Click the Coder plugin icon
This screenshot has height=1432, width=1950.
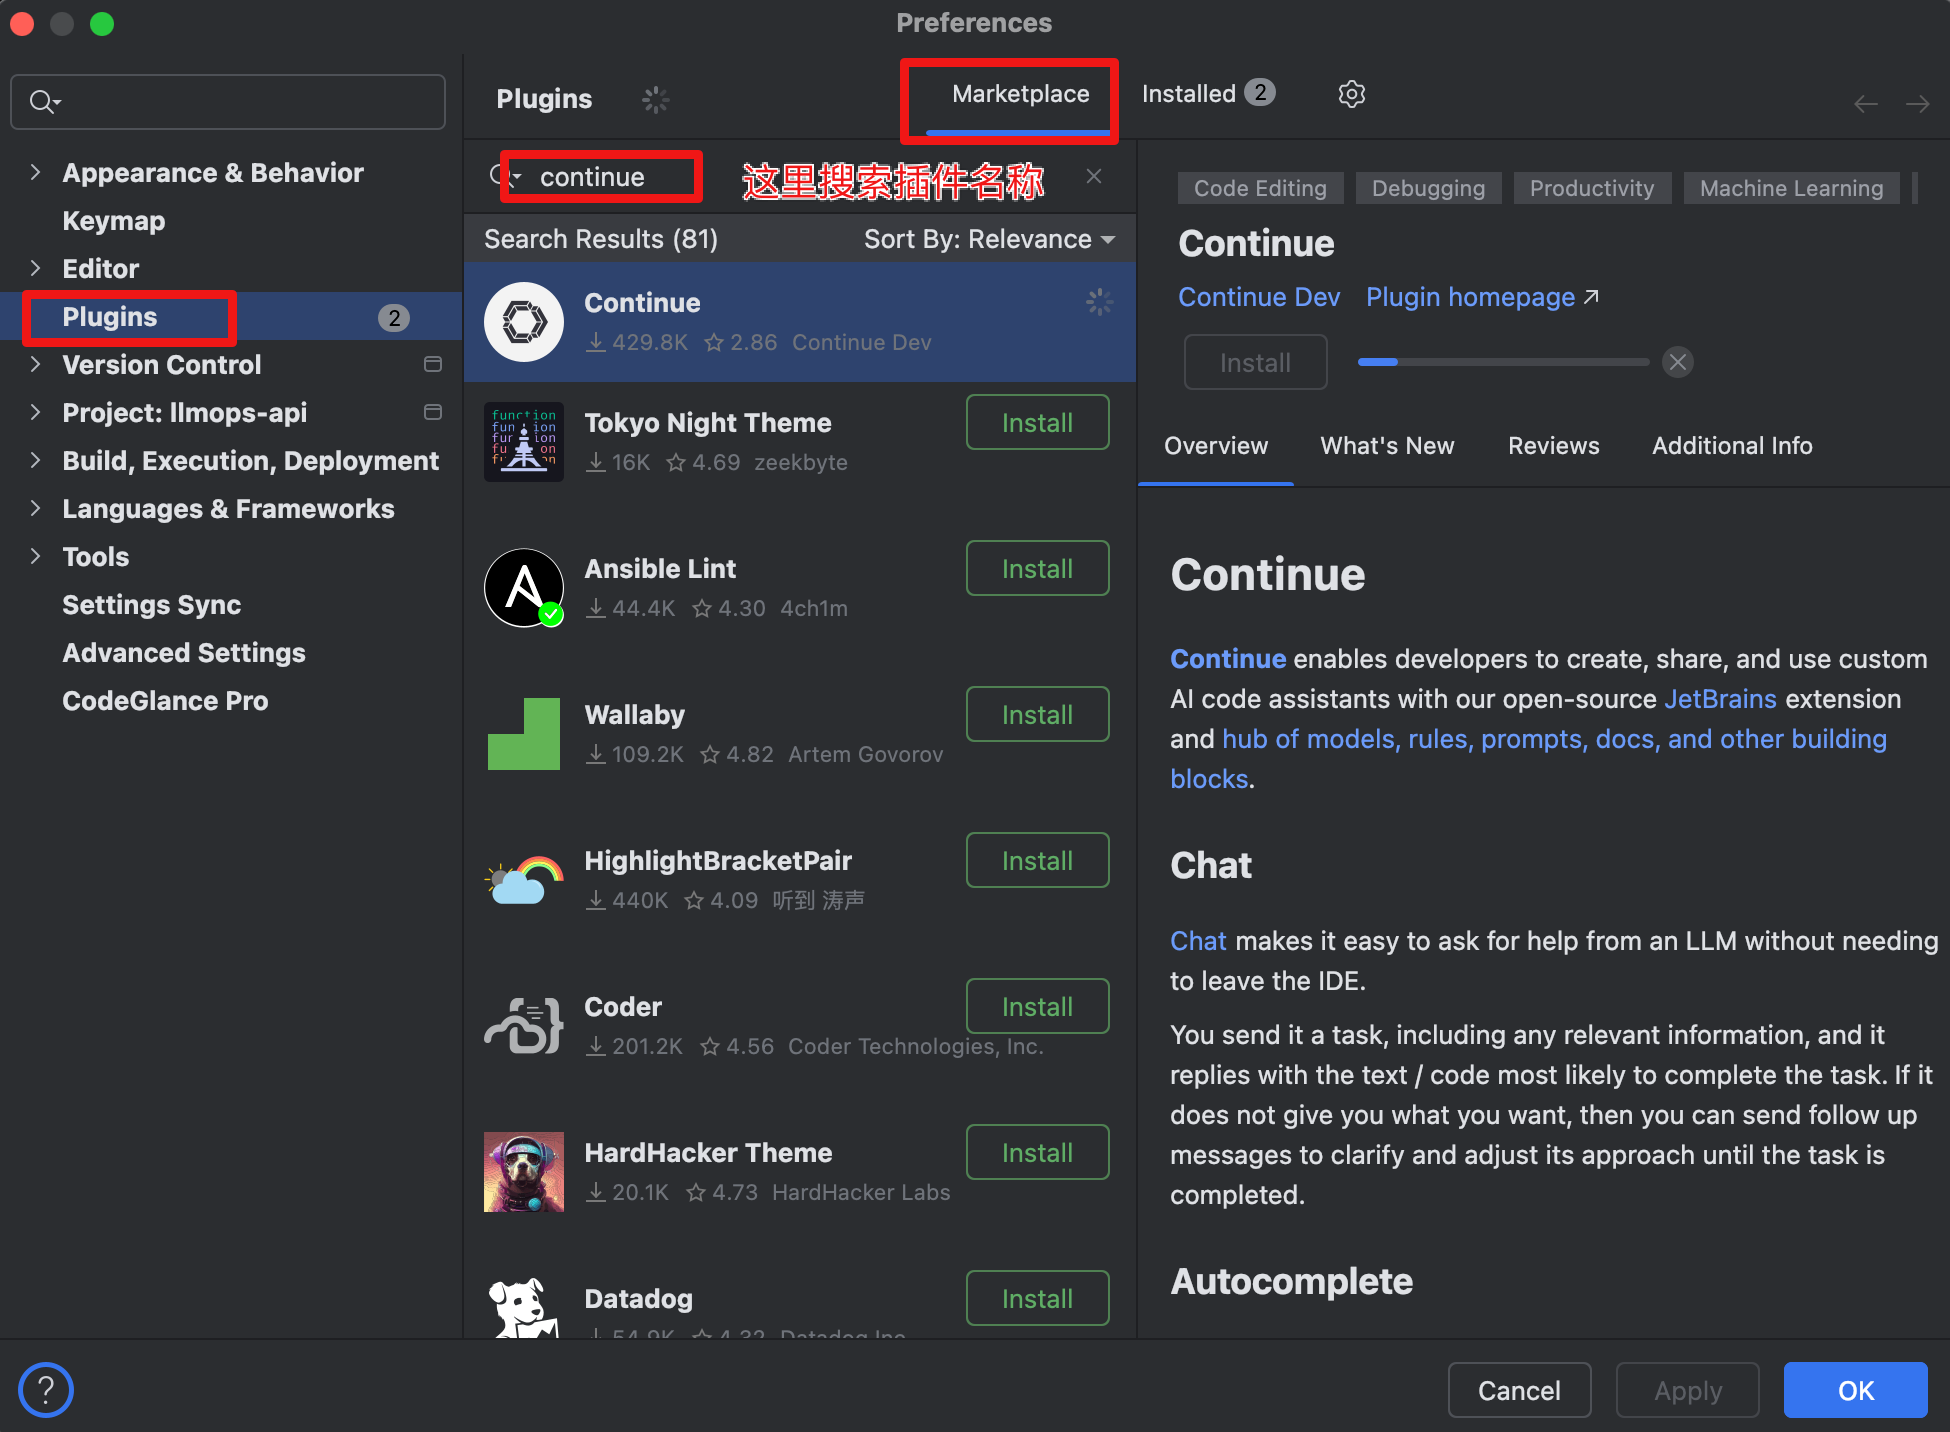click(524, 1025)
